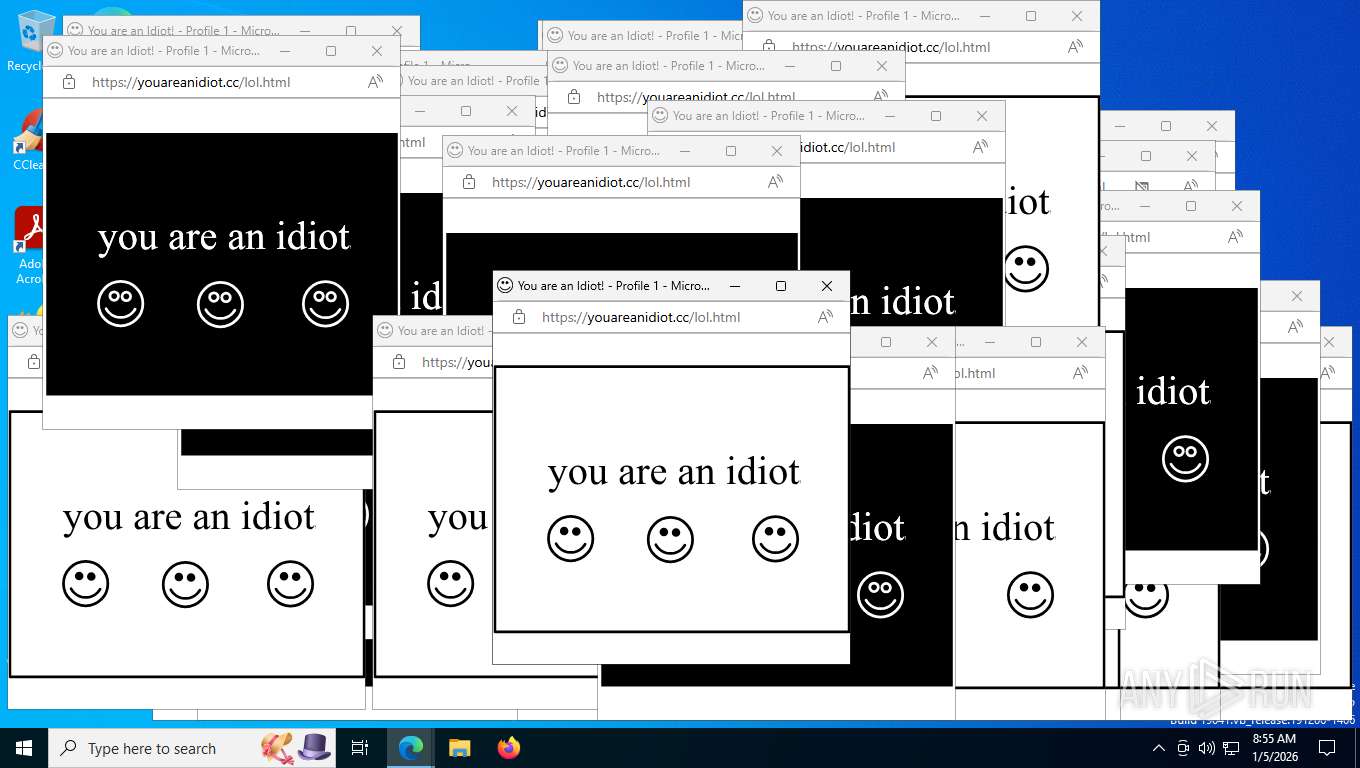Screen dimensions: 1360x768
Task: Click Read aloud icon in center window above frontmost
Action: tap(775, 182)
